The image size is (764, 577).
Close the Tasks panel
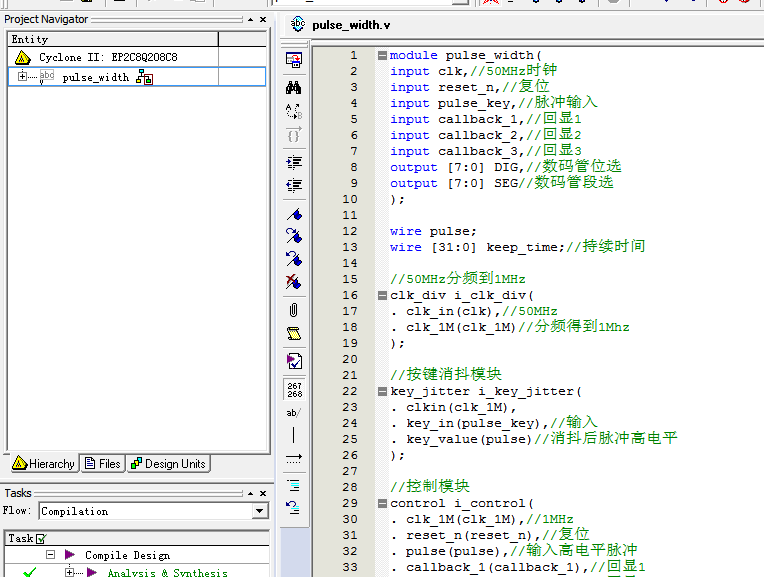(x=263, y=493)
